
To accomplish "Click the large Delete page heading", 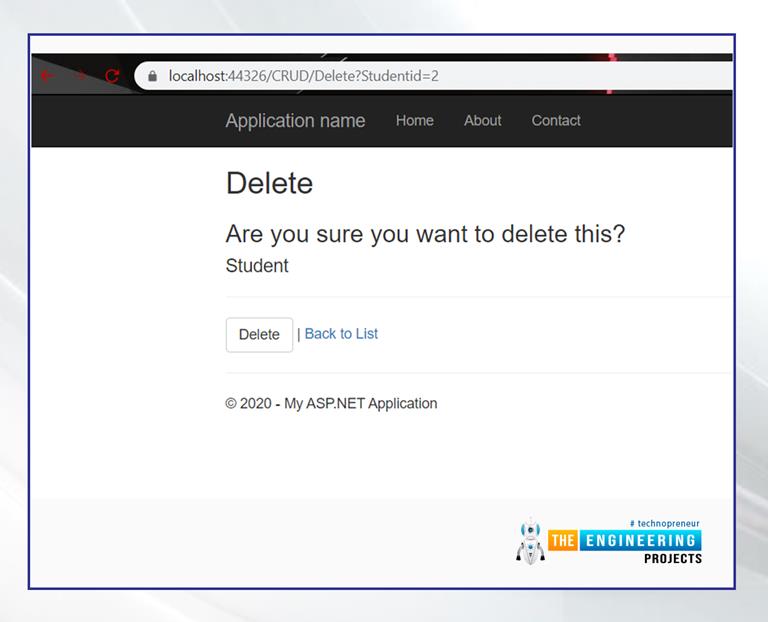I will (x=269, y=184).
